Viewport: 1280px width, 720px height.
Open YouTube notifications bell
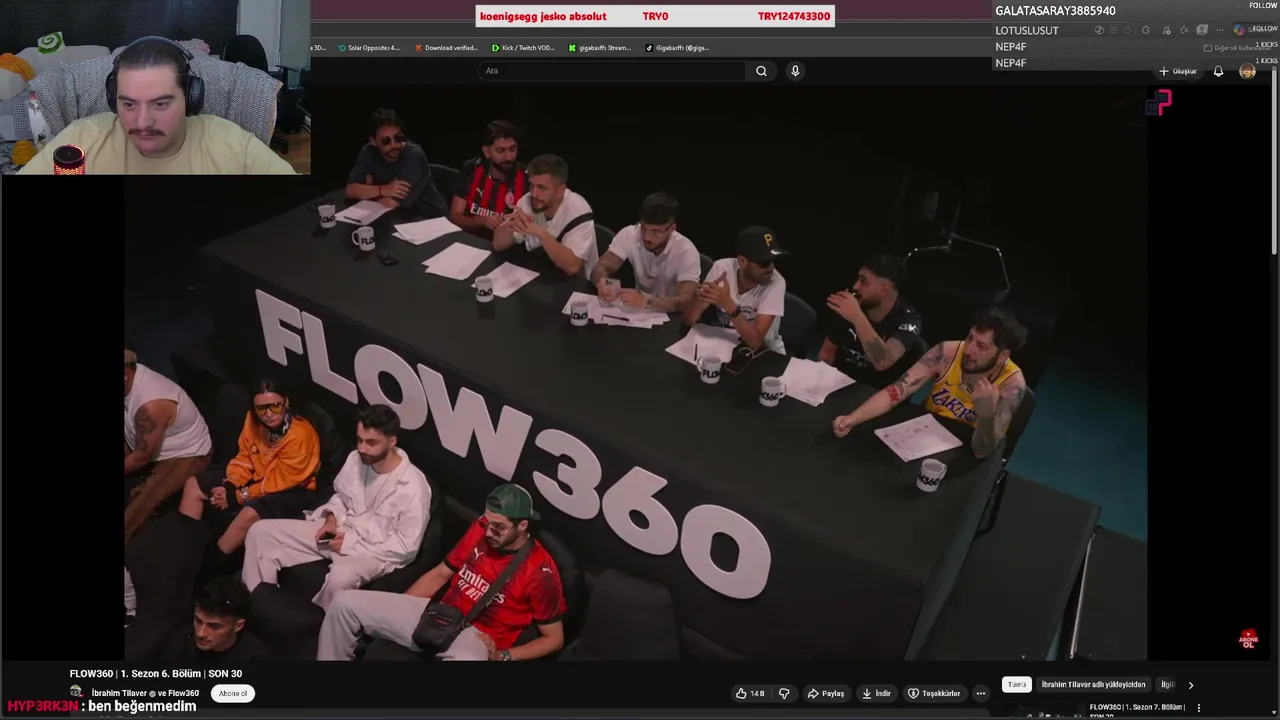pyautogui.click(x=1218, y=71)
